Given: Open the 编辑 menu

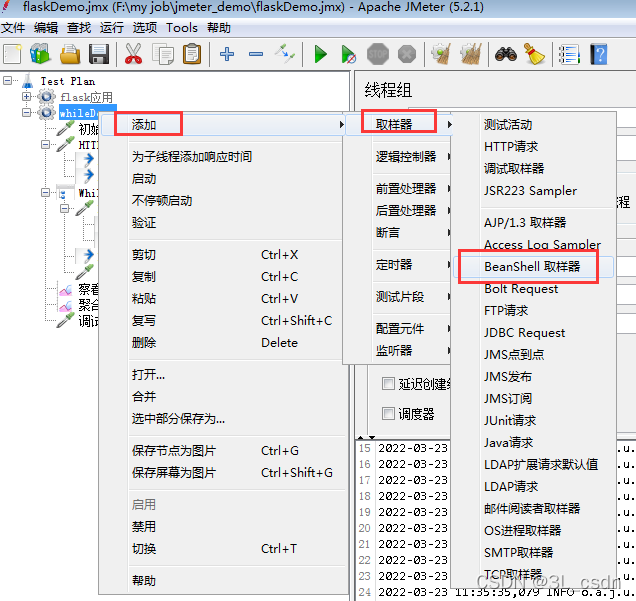Looking at the screenshot, I should coord(46,28).
